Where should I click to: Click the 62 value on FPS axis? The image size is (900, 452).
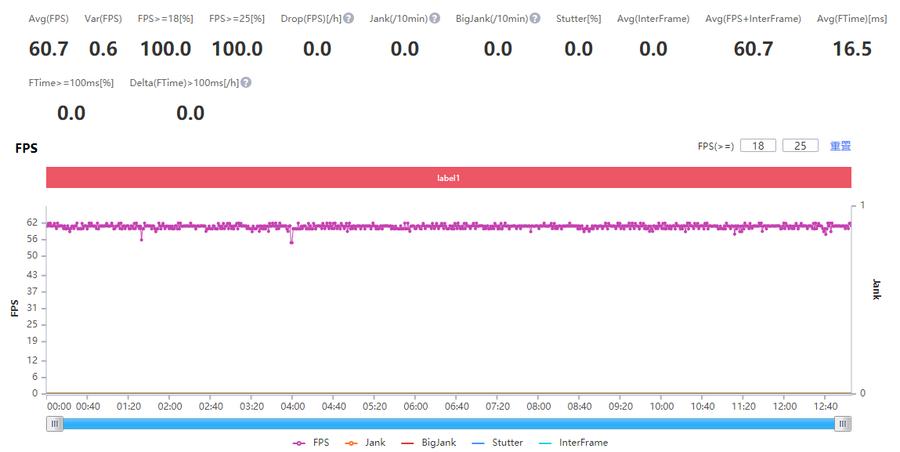click(32, 222)
